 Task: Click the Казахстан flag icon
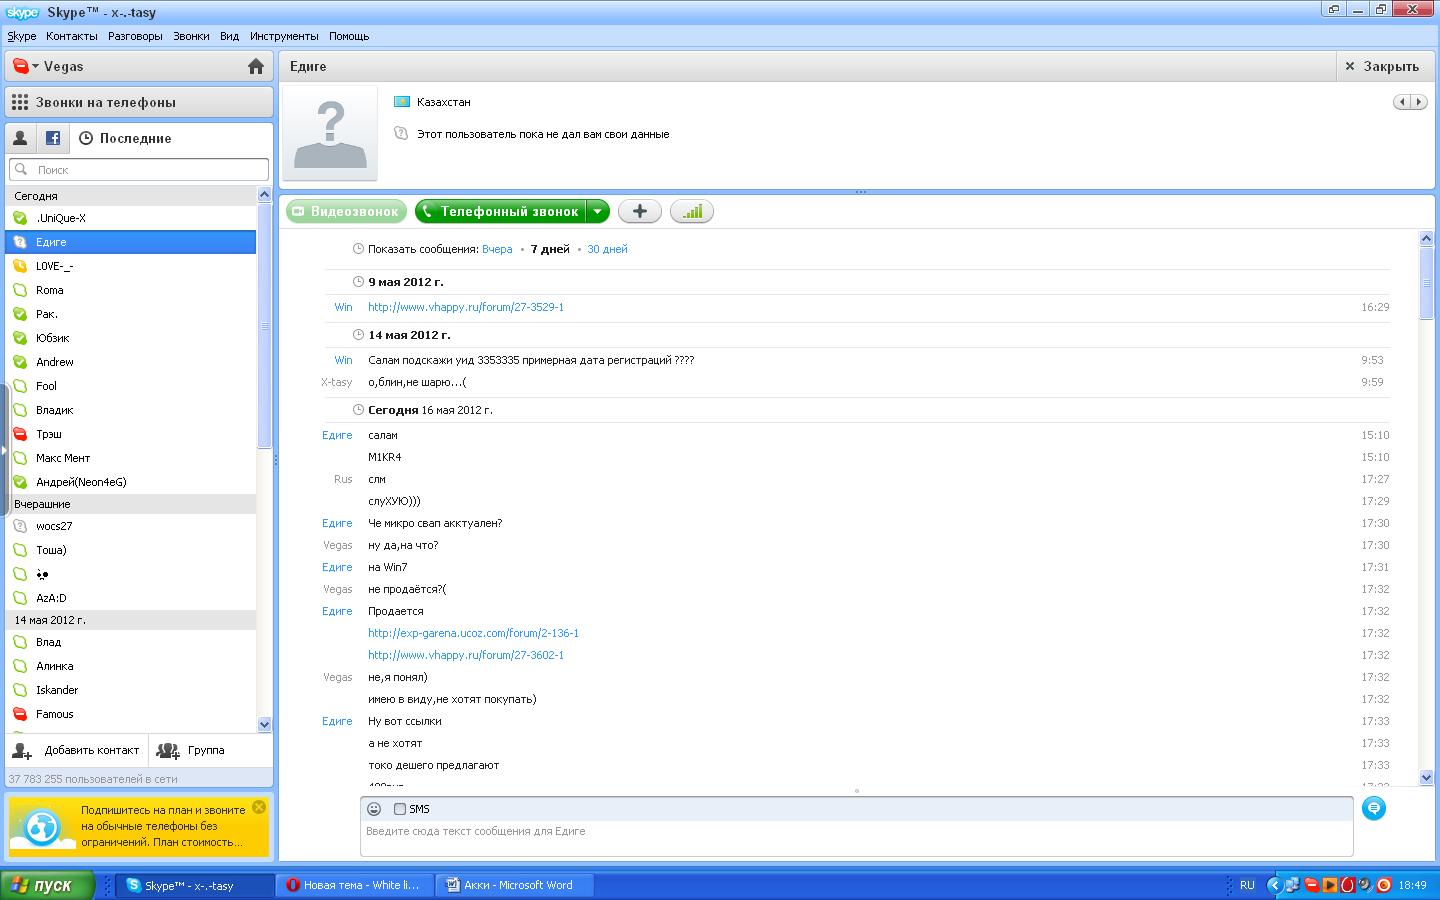click(x=402, y=102)
